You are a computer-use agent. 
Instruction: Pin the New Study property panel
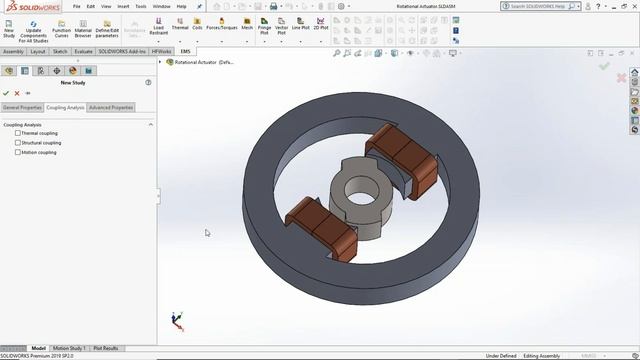coord(28,93)
